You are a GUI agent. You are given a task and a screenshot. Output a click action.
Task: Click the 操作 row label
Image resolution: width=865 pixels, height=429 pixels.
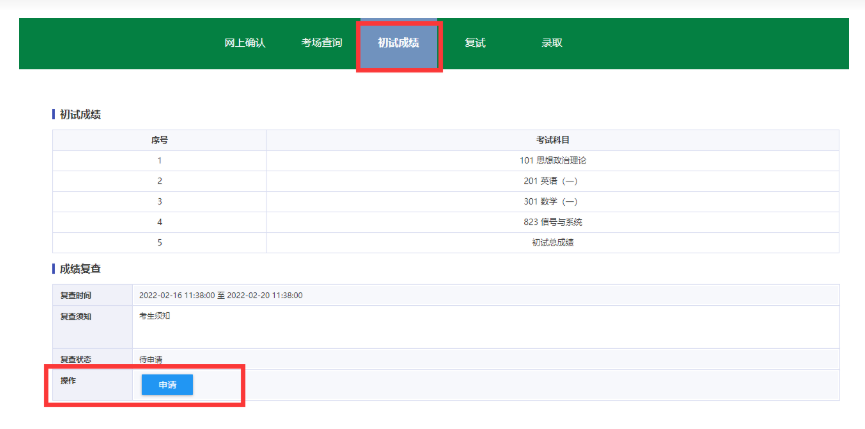click(68, 380)
